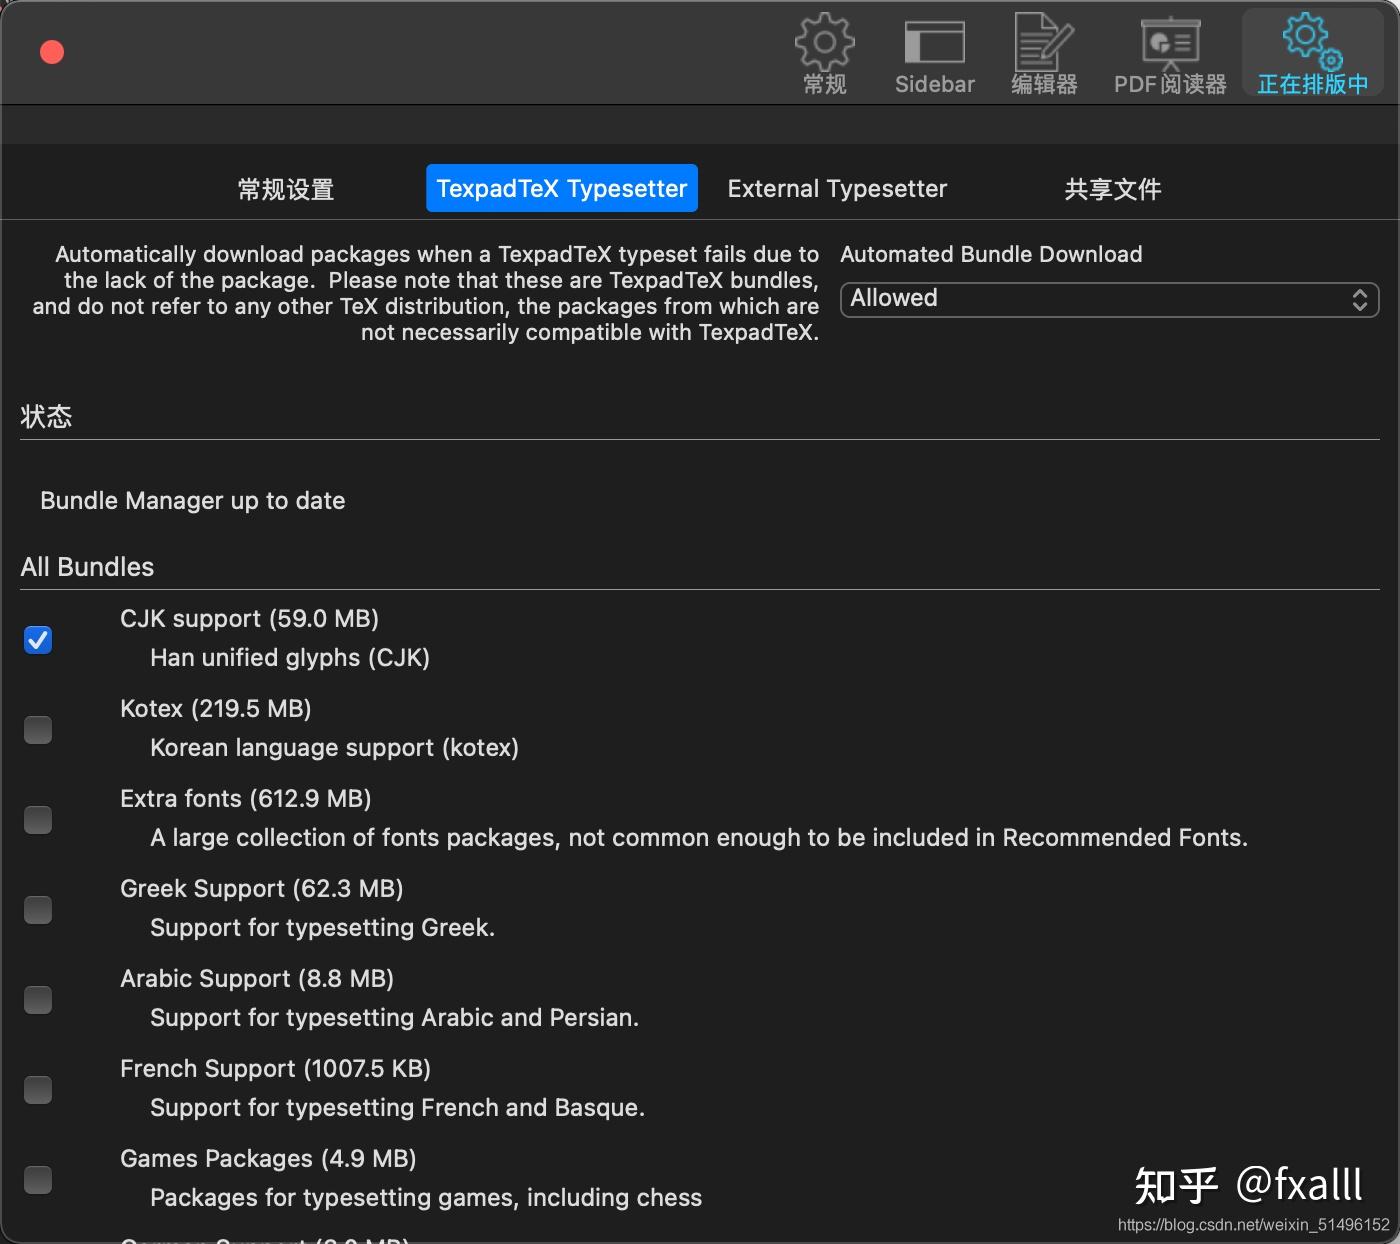Click the 状态 status section heading
This screenshot has height=1244, width=1400.
click(x=46, y=416)
